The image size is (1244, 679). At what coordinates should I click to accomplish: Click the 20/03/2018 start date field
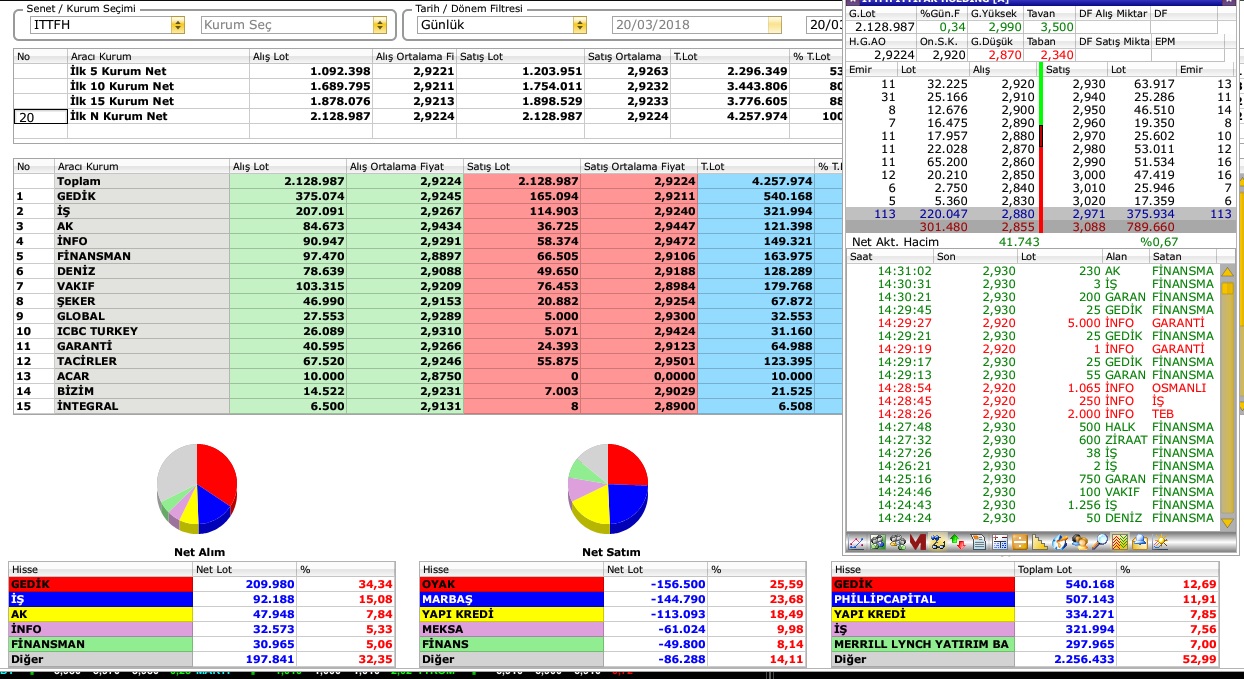tap(698, 25)
